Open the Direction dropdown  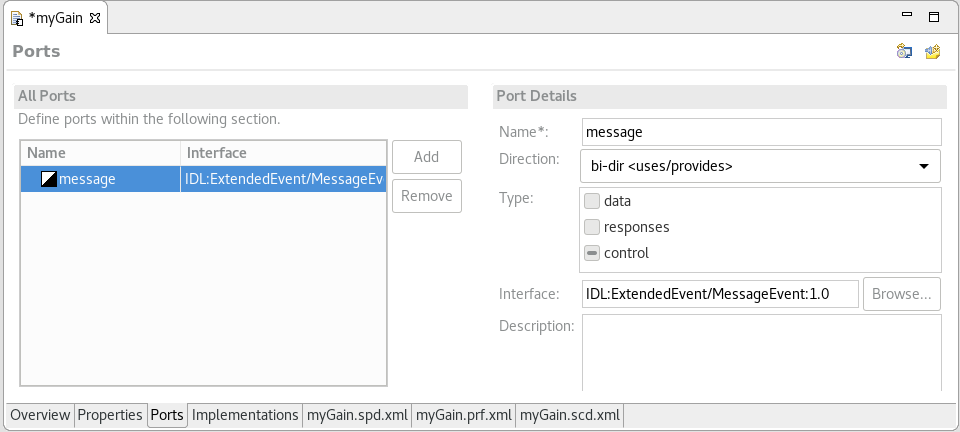coord(759,166)
